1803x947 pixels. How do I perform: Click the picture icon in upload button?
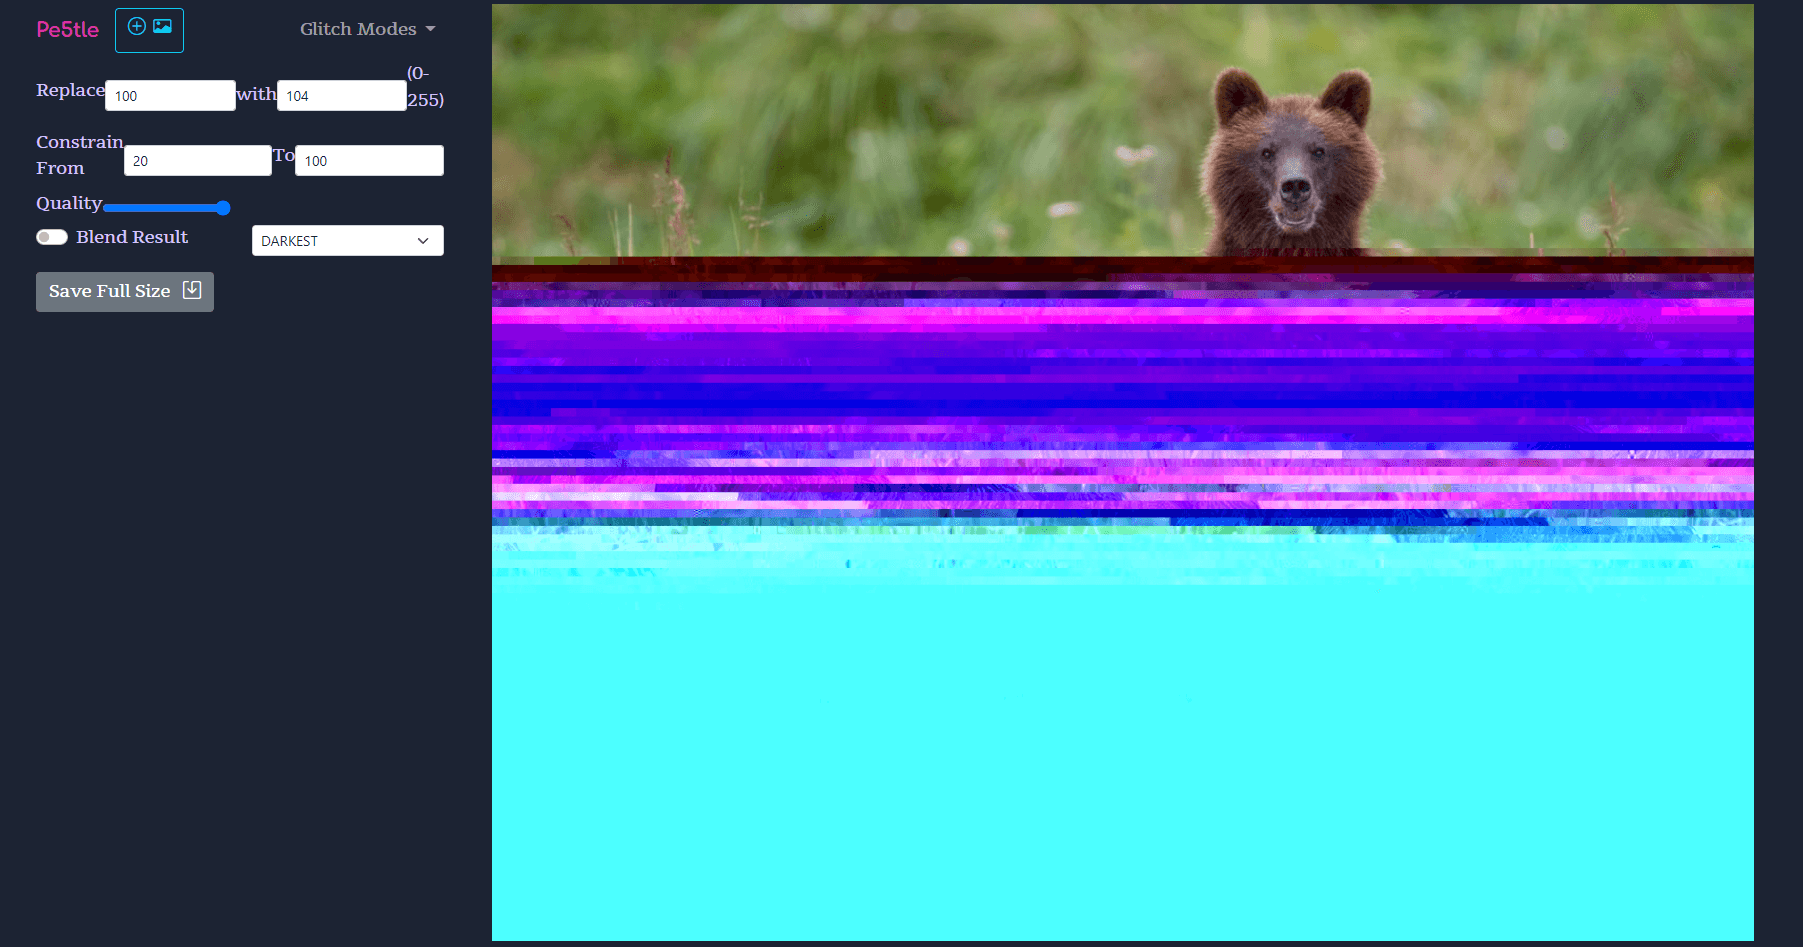(162, 27)
